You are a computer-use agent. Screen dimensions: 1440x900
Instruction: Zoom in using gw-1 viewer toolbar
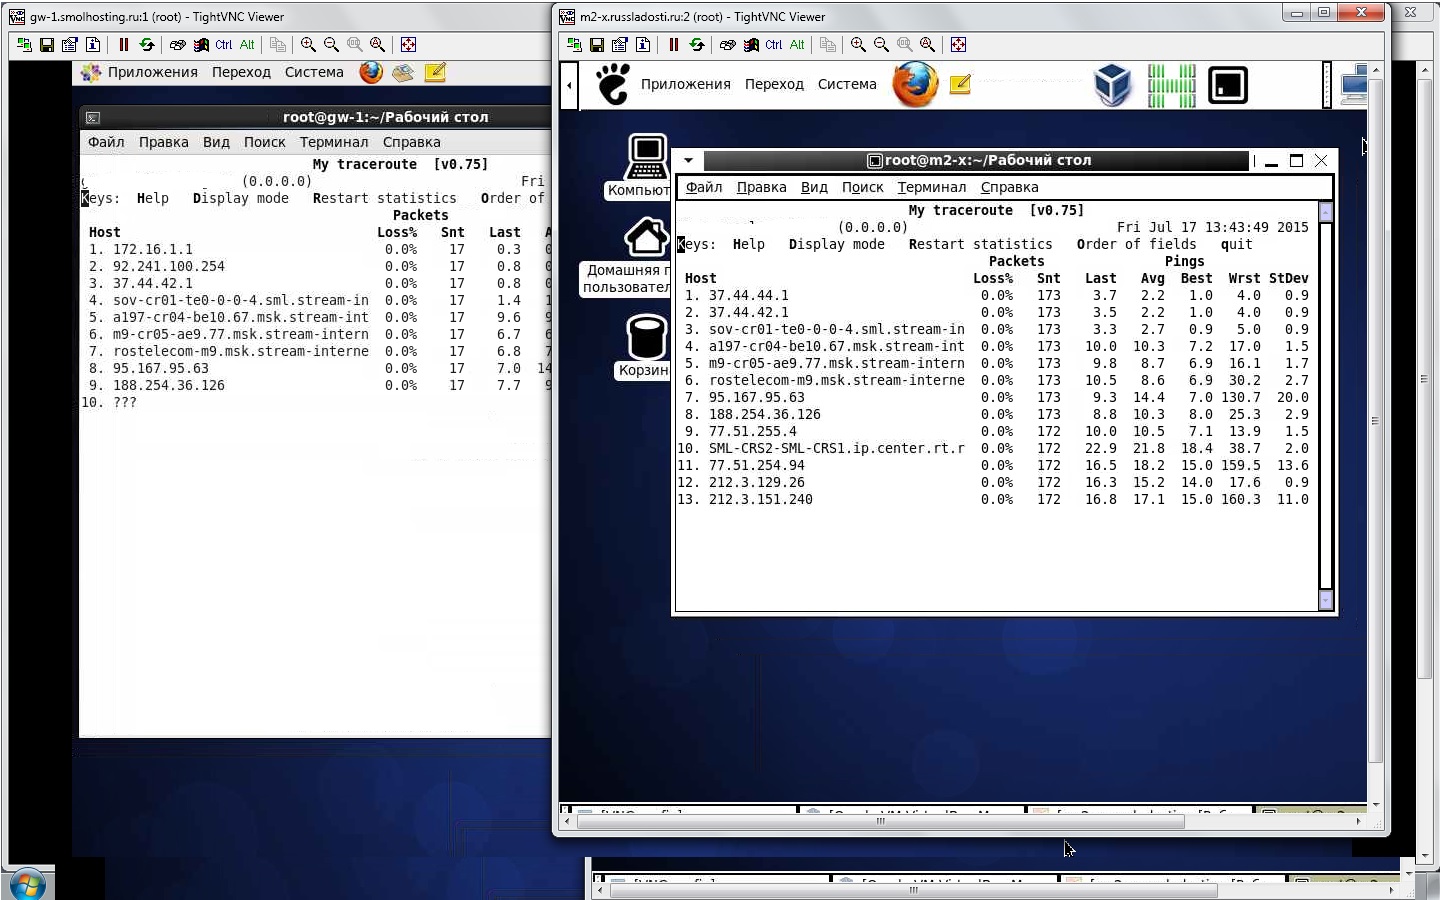coord(308,45)
